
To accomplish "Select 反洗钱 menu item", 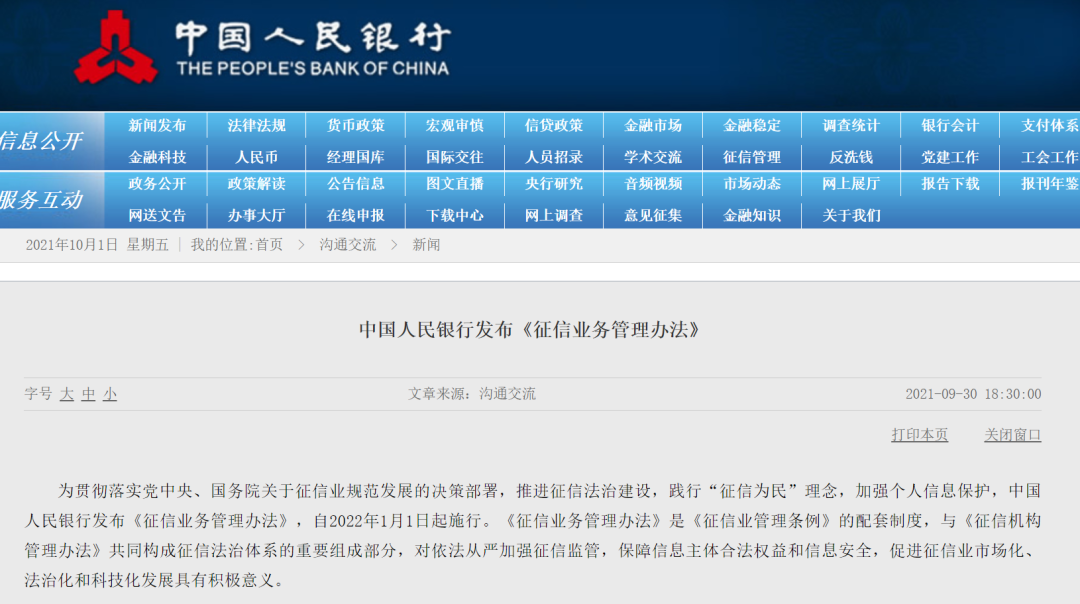I will click(x=851, y=157).
